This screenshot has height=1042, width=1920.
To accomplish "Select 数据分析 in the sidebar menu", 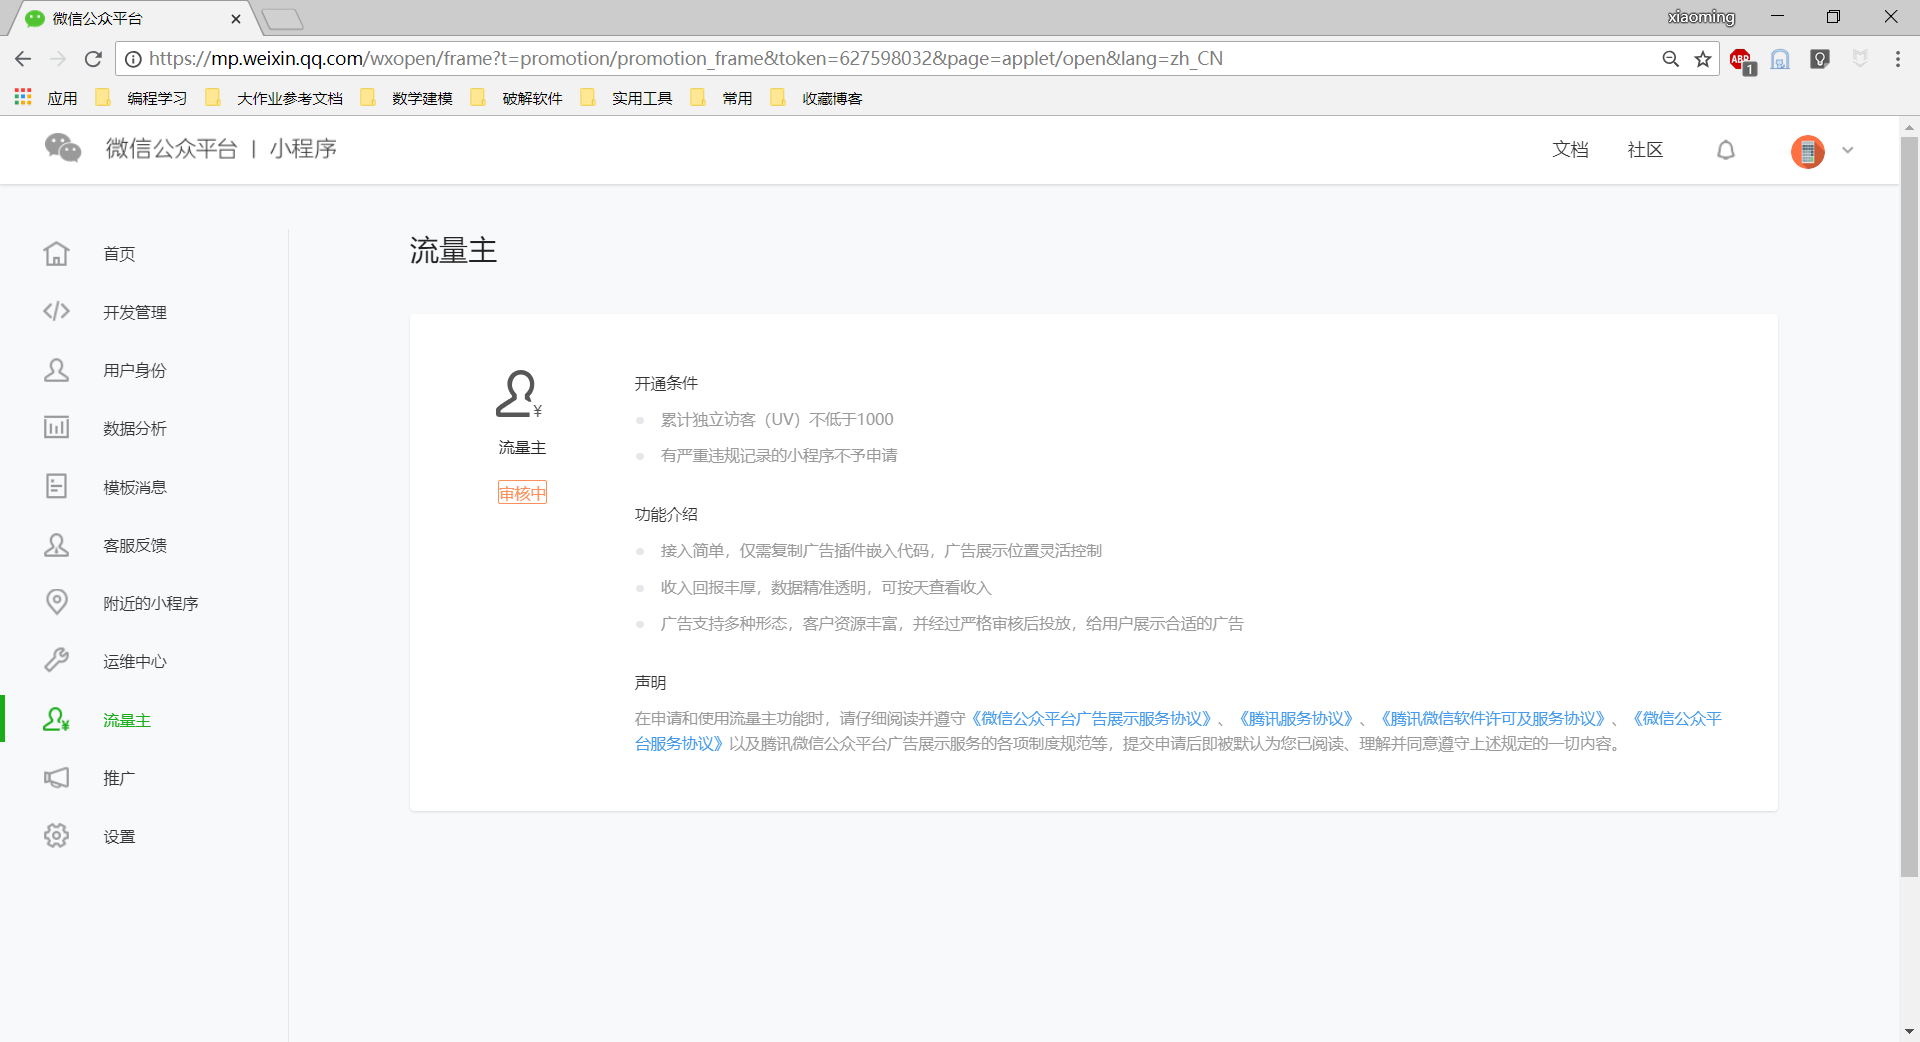I will click(135, 428).
